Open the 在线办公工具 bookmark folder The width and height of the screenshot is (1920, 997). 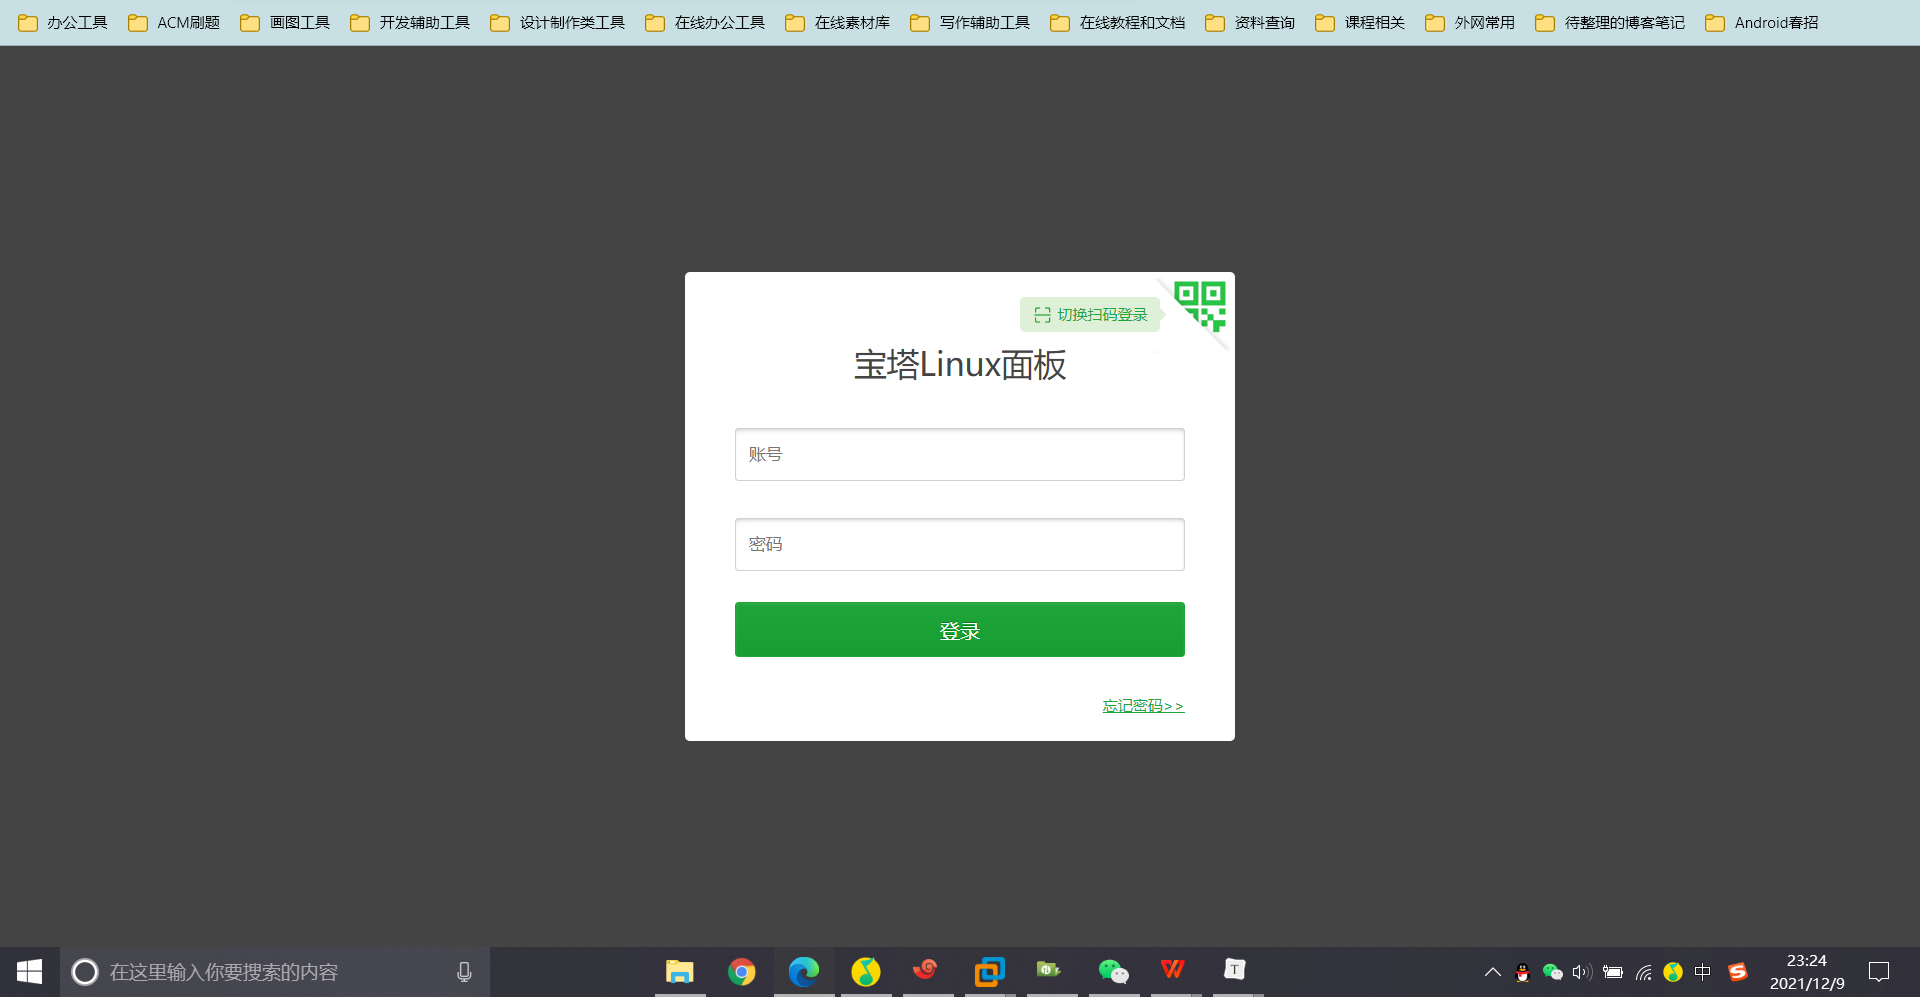pyautogui.click(x=705, y=22)
